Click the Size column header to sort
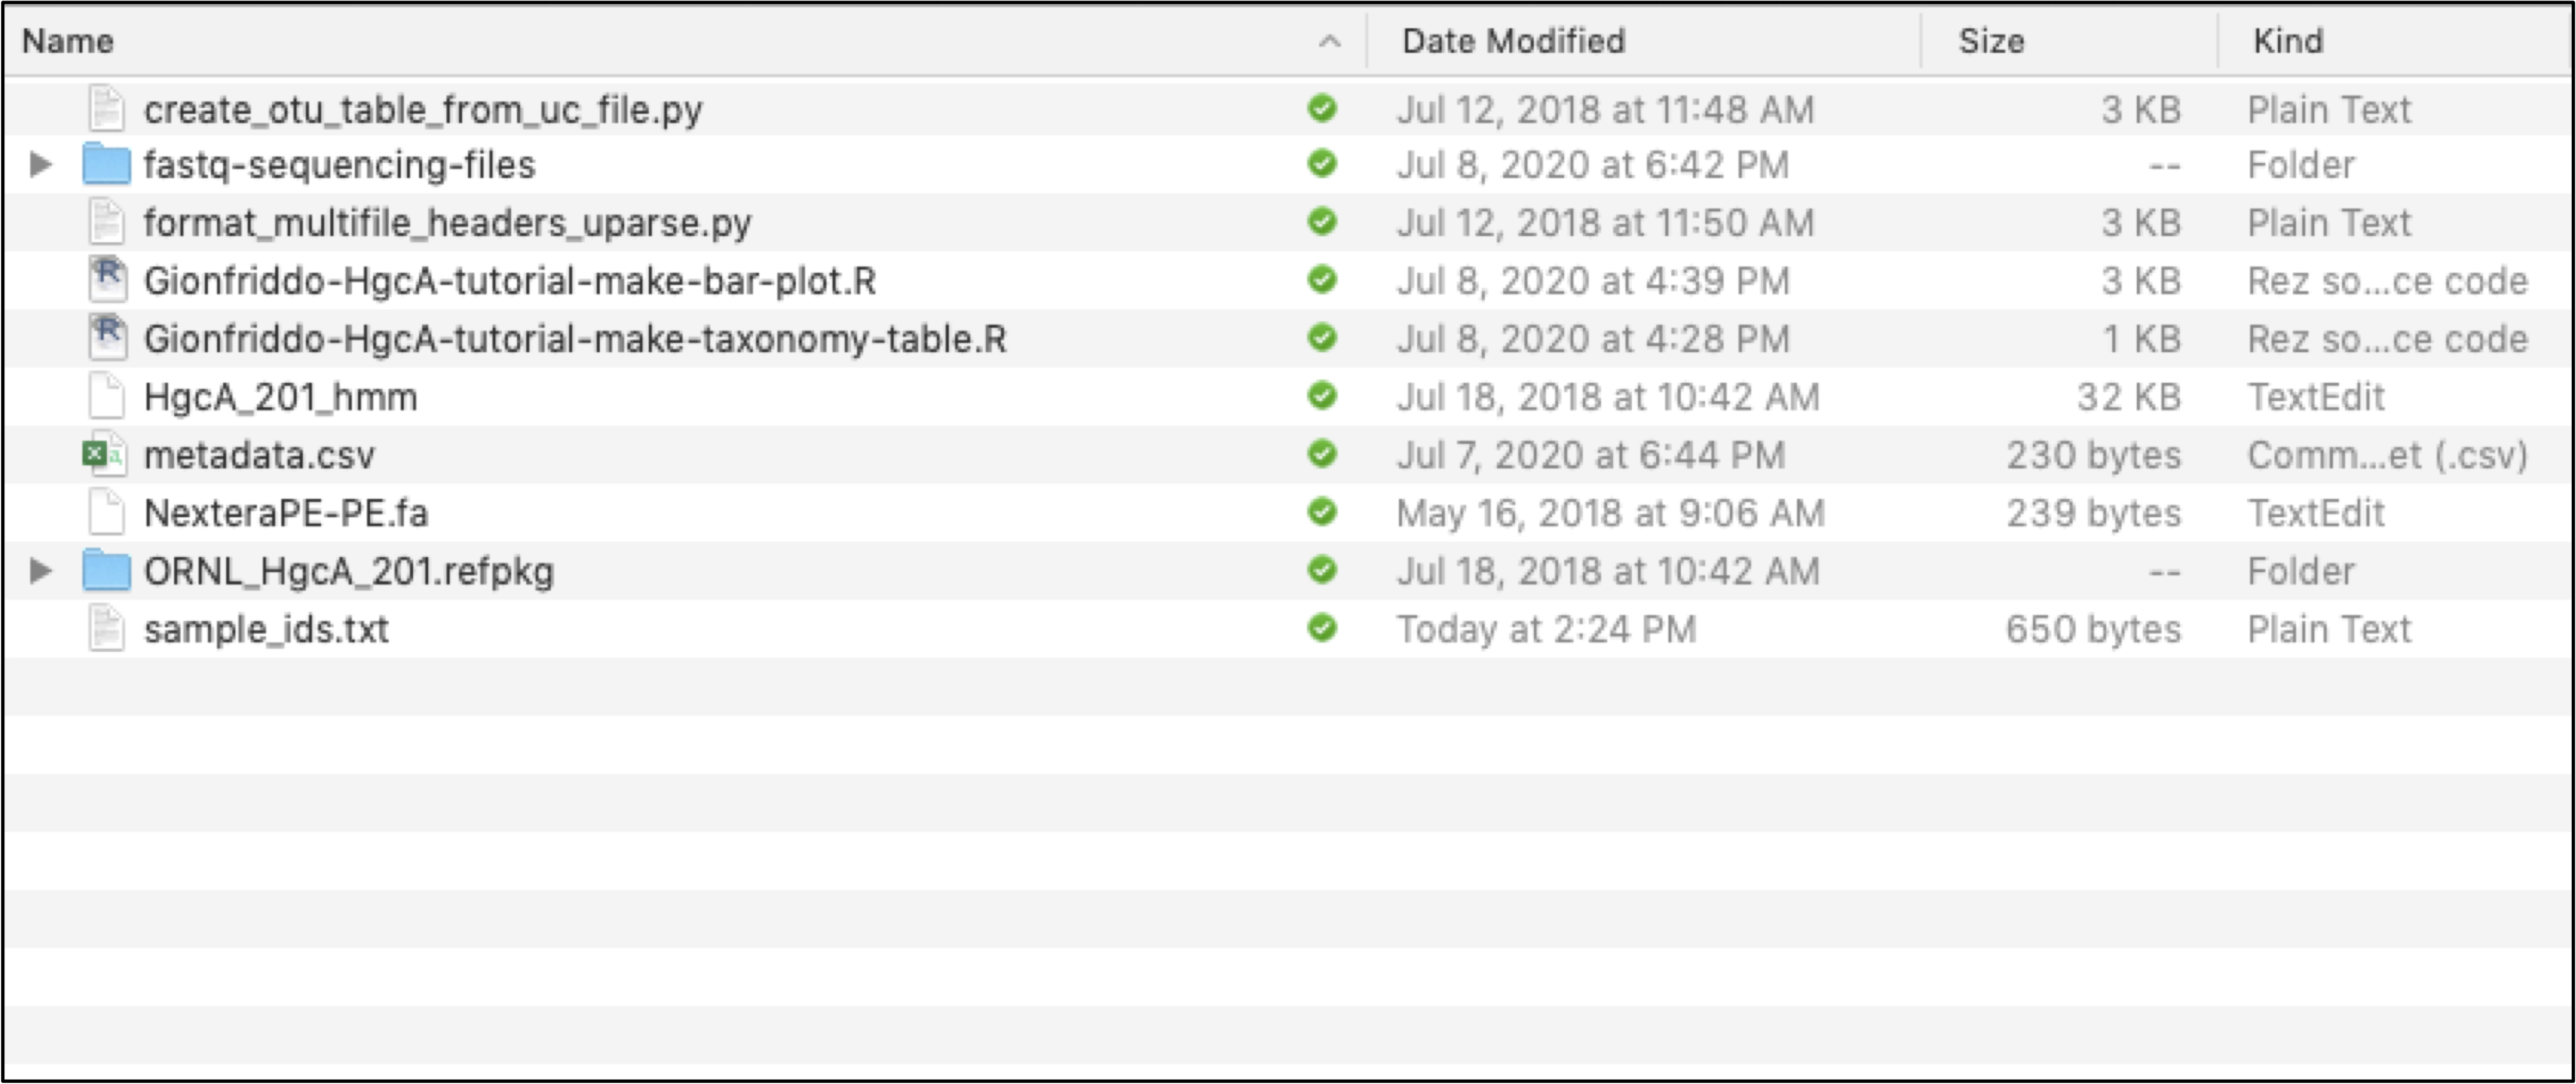This screenshot has width=2576, height=1084. coord(1992,41)
